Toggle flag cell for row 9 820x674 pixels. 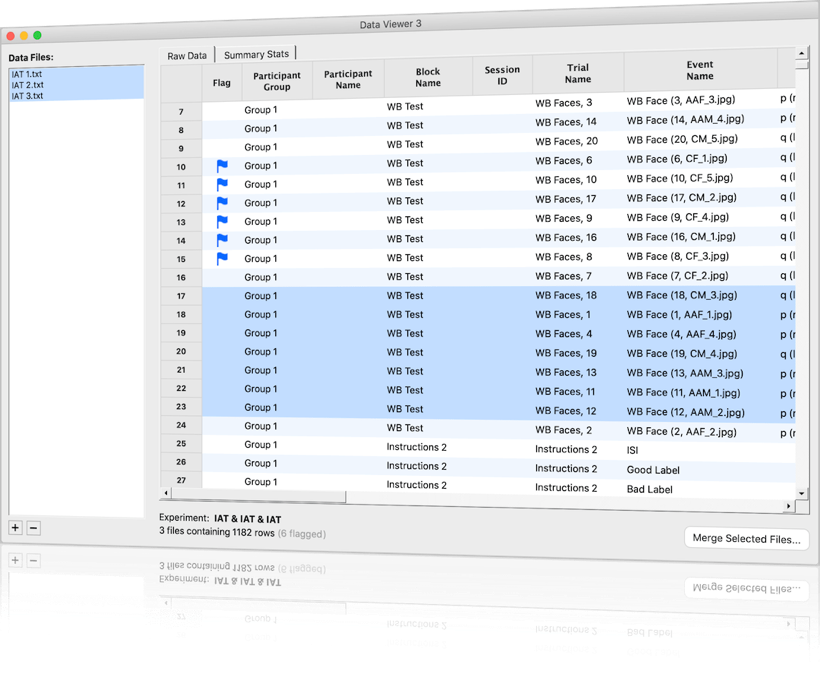click(222, 147)
